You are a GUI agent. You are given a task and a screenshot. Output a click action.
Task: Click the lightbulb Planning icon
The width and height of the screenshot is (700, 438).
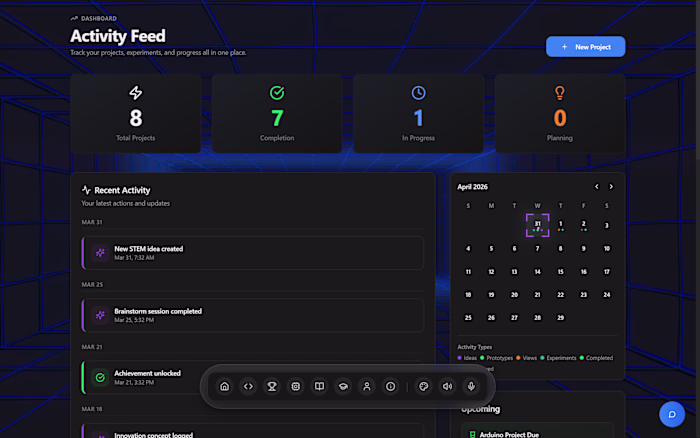559,93
